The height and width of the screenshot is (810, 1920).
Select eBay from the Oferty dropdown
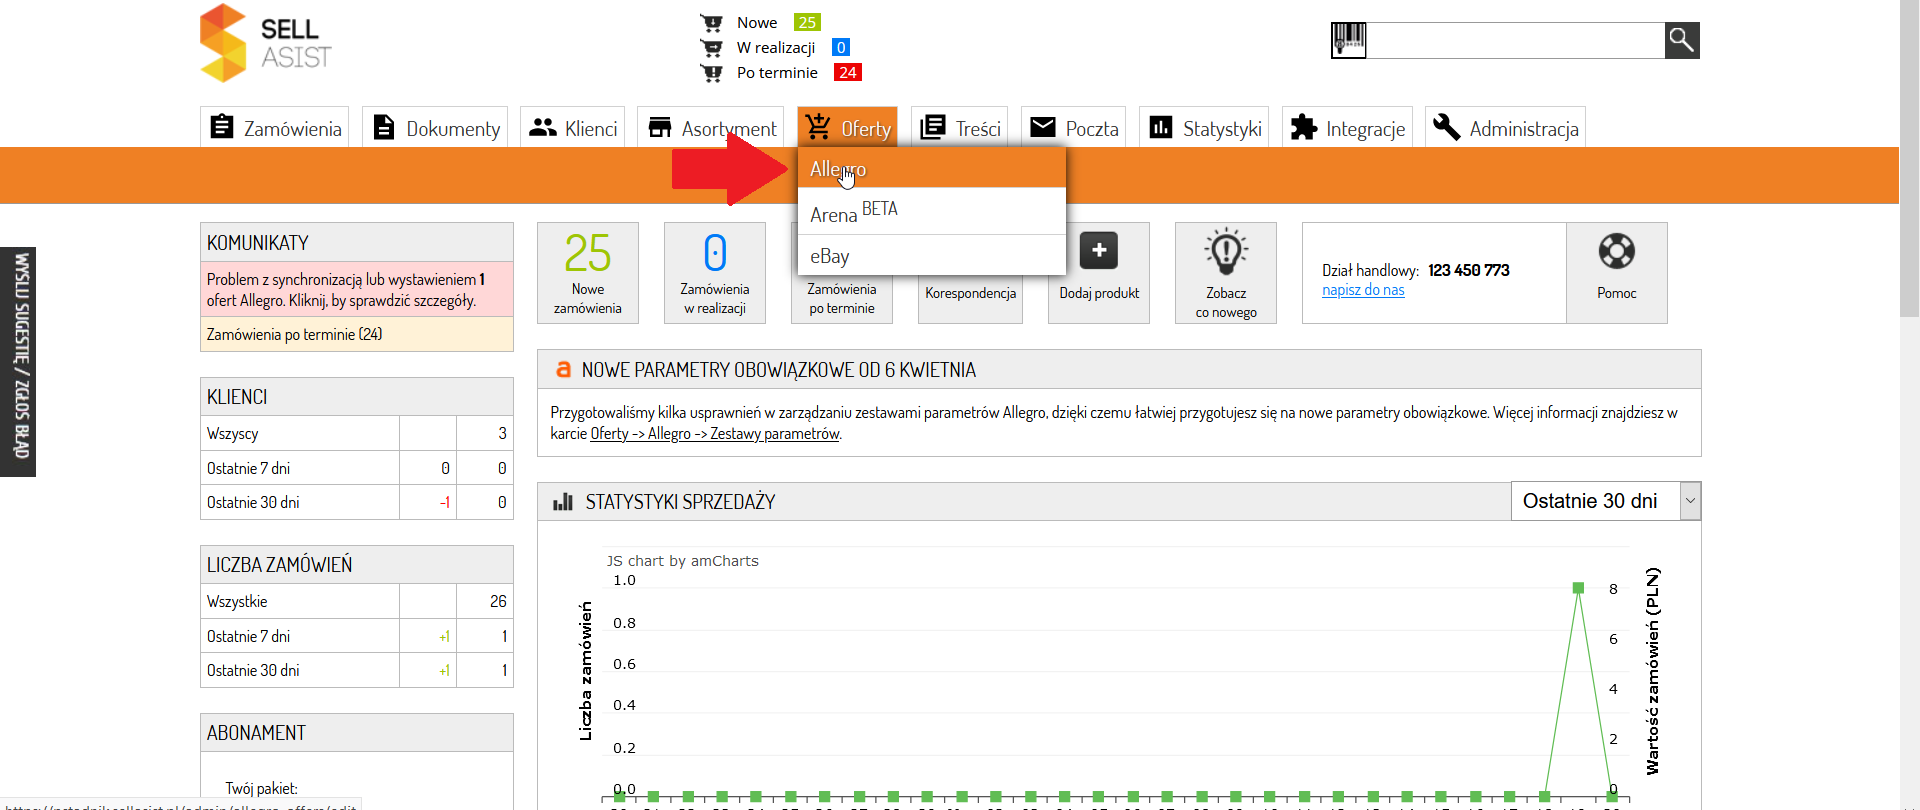click(x=932, y=256)
